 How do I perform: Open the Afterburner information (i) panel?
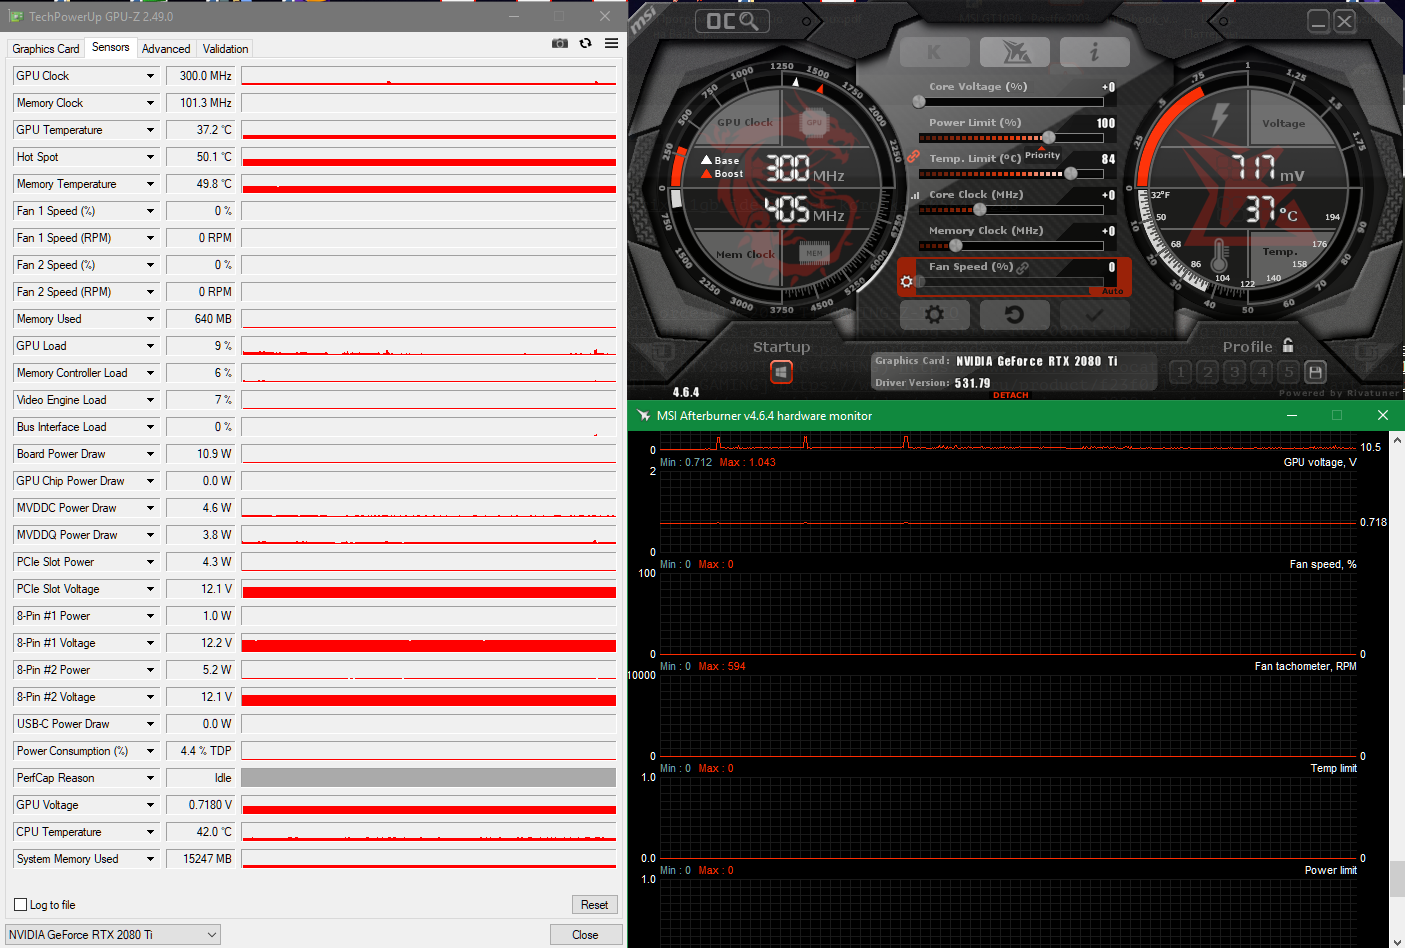(1094, 52)
